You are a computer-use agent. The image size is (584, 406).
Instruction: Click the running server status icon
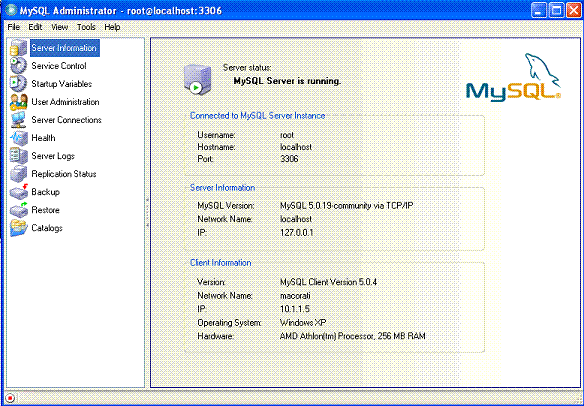click(198, 79)
